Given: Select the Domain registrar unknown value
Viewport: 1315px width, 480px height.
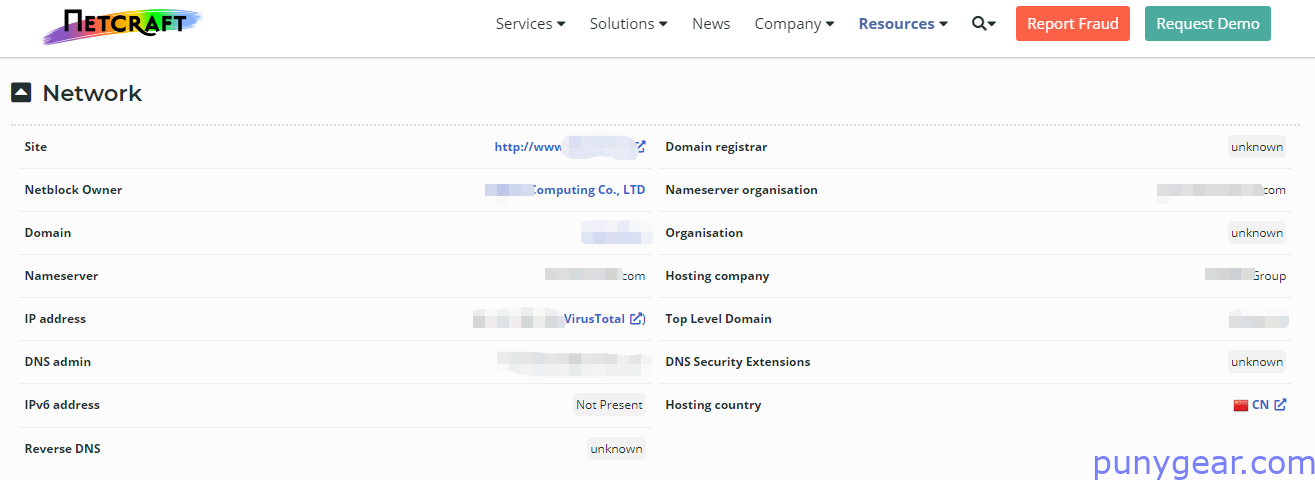Looking at the screenshot, I should pyautogui.click(x=1257, y=147).
